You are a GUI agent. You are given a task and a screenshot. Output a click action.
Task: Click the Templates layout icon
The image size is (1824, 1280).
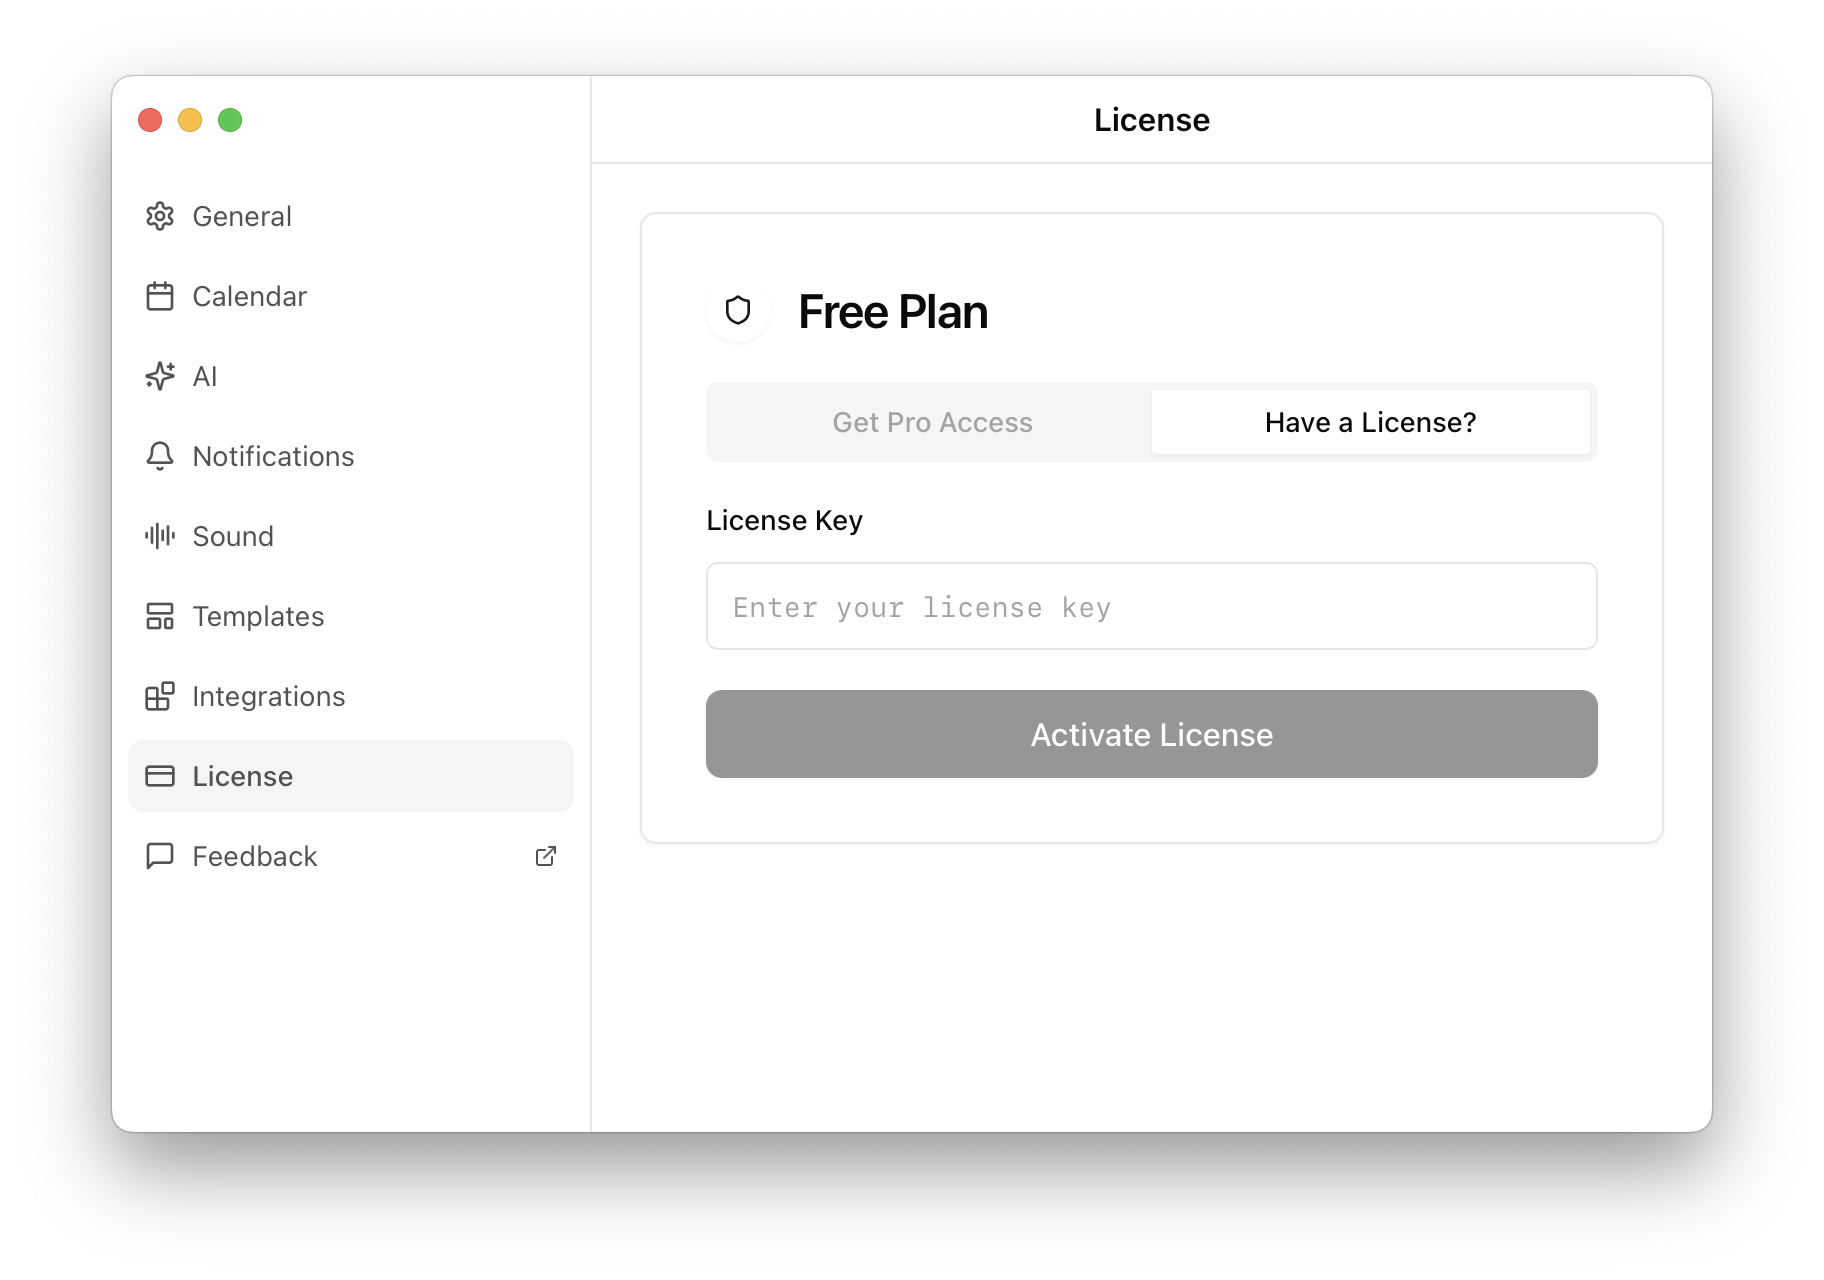click(160, 616)
